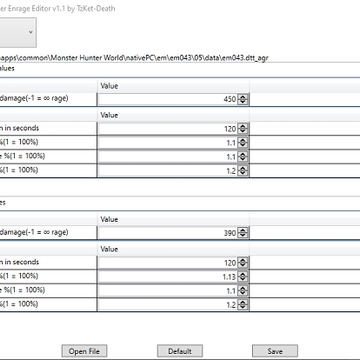Click the spinner arrows beside 1.1 in the 390 section
360x360 pixels.
click(243, 291)
